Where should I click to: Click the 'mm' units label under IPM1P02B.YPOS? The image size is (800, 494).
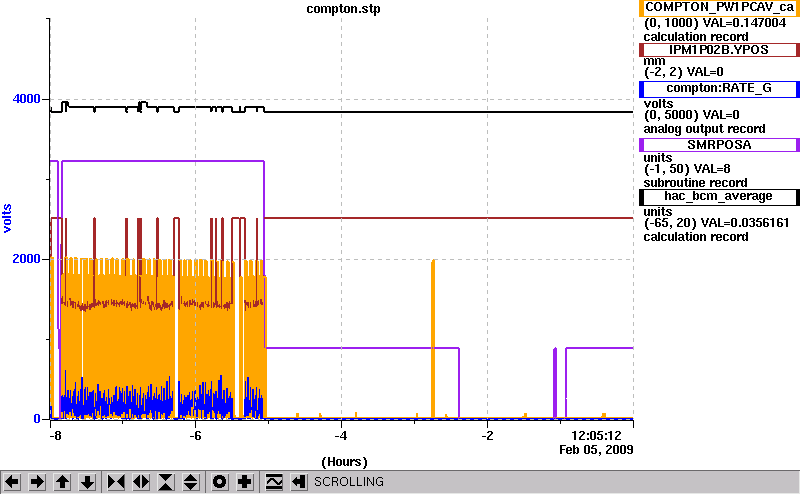[x=655, y=61]
